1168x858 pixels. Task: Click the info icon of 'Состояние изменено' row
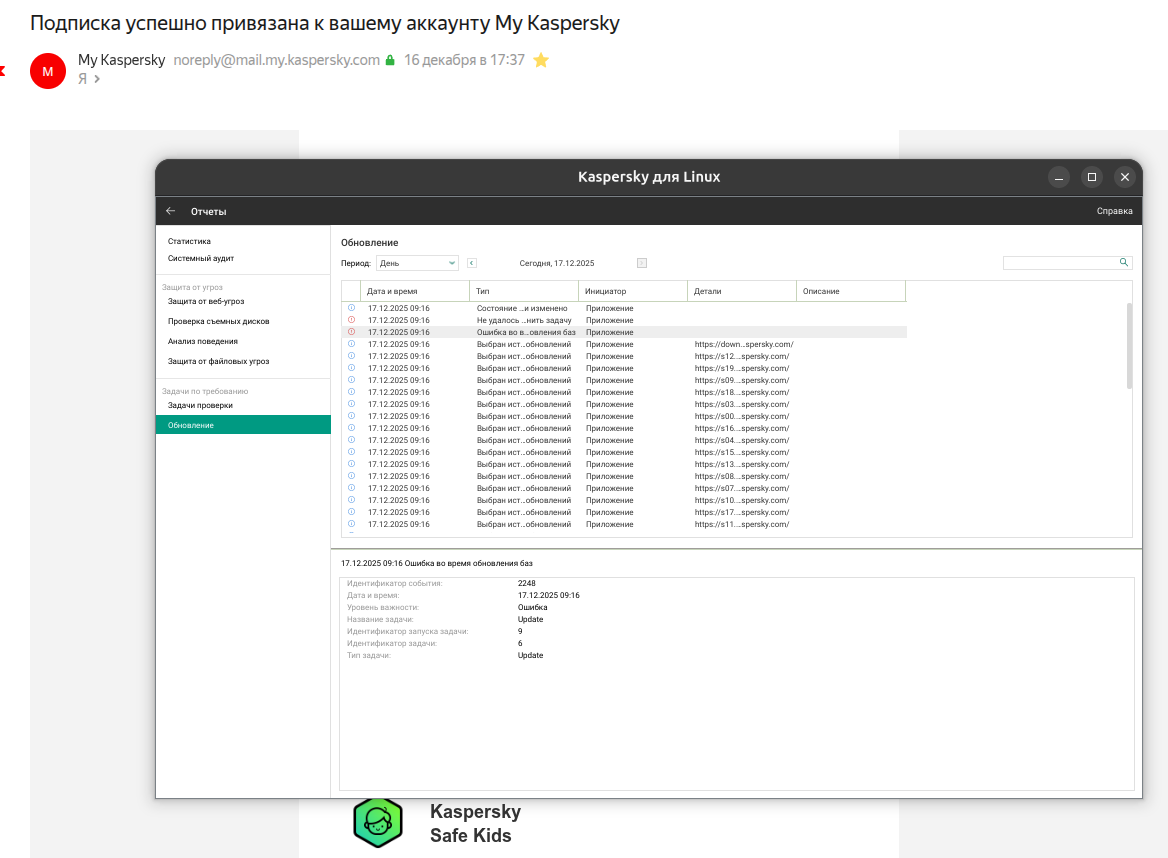pyautogui.click(x=351, y=308)
